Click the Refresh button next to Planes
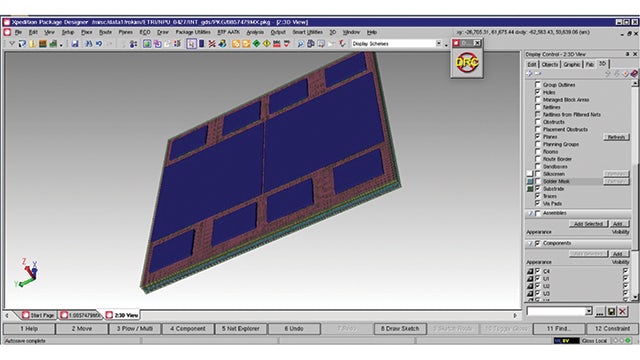 pyautogui.click(x=616, y=137)
